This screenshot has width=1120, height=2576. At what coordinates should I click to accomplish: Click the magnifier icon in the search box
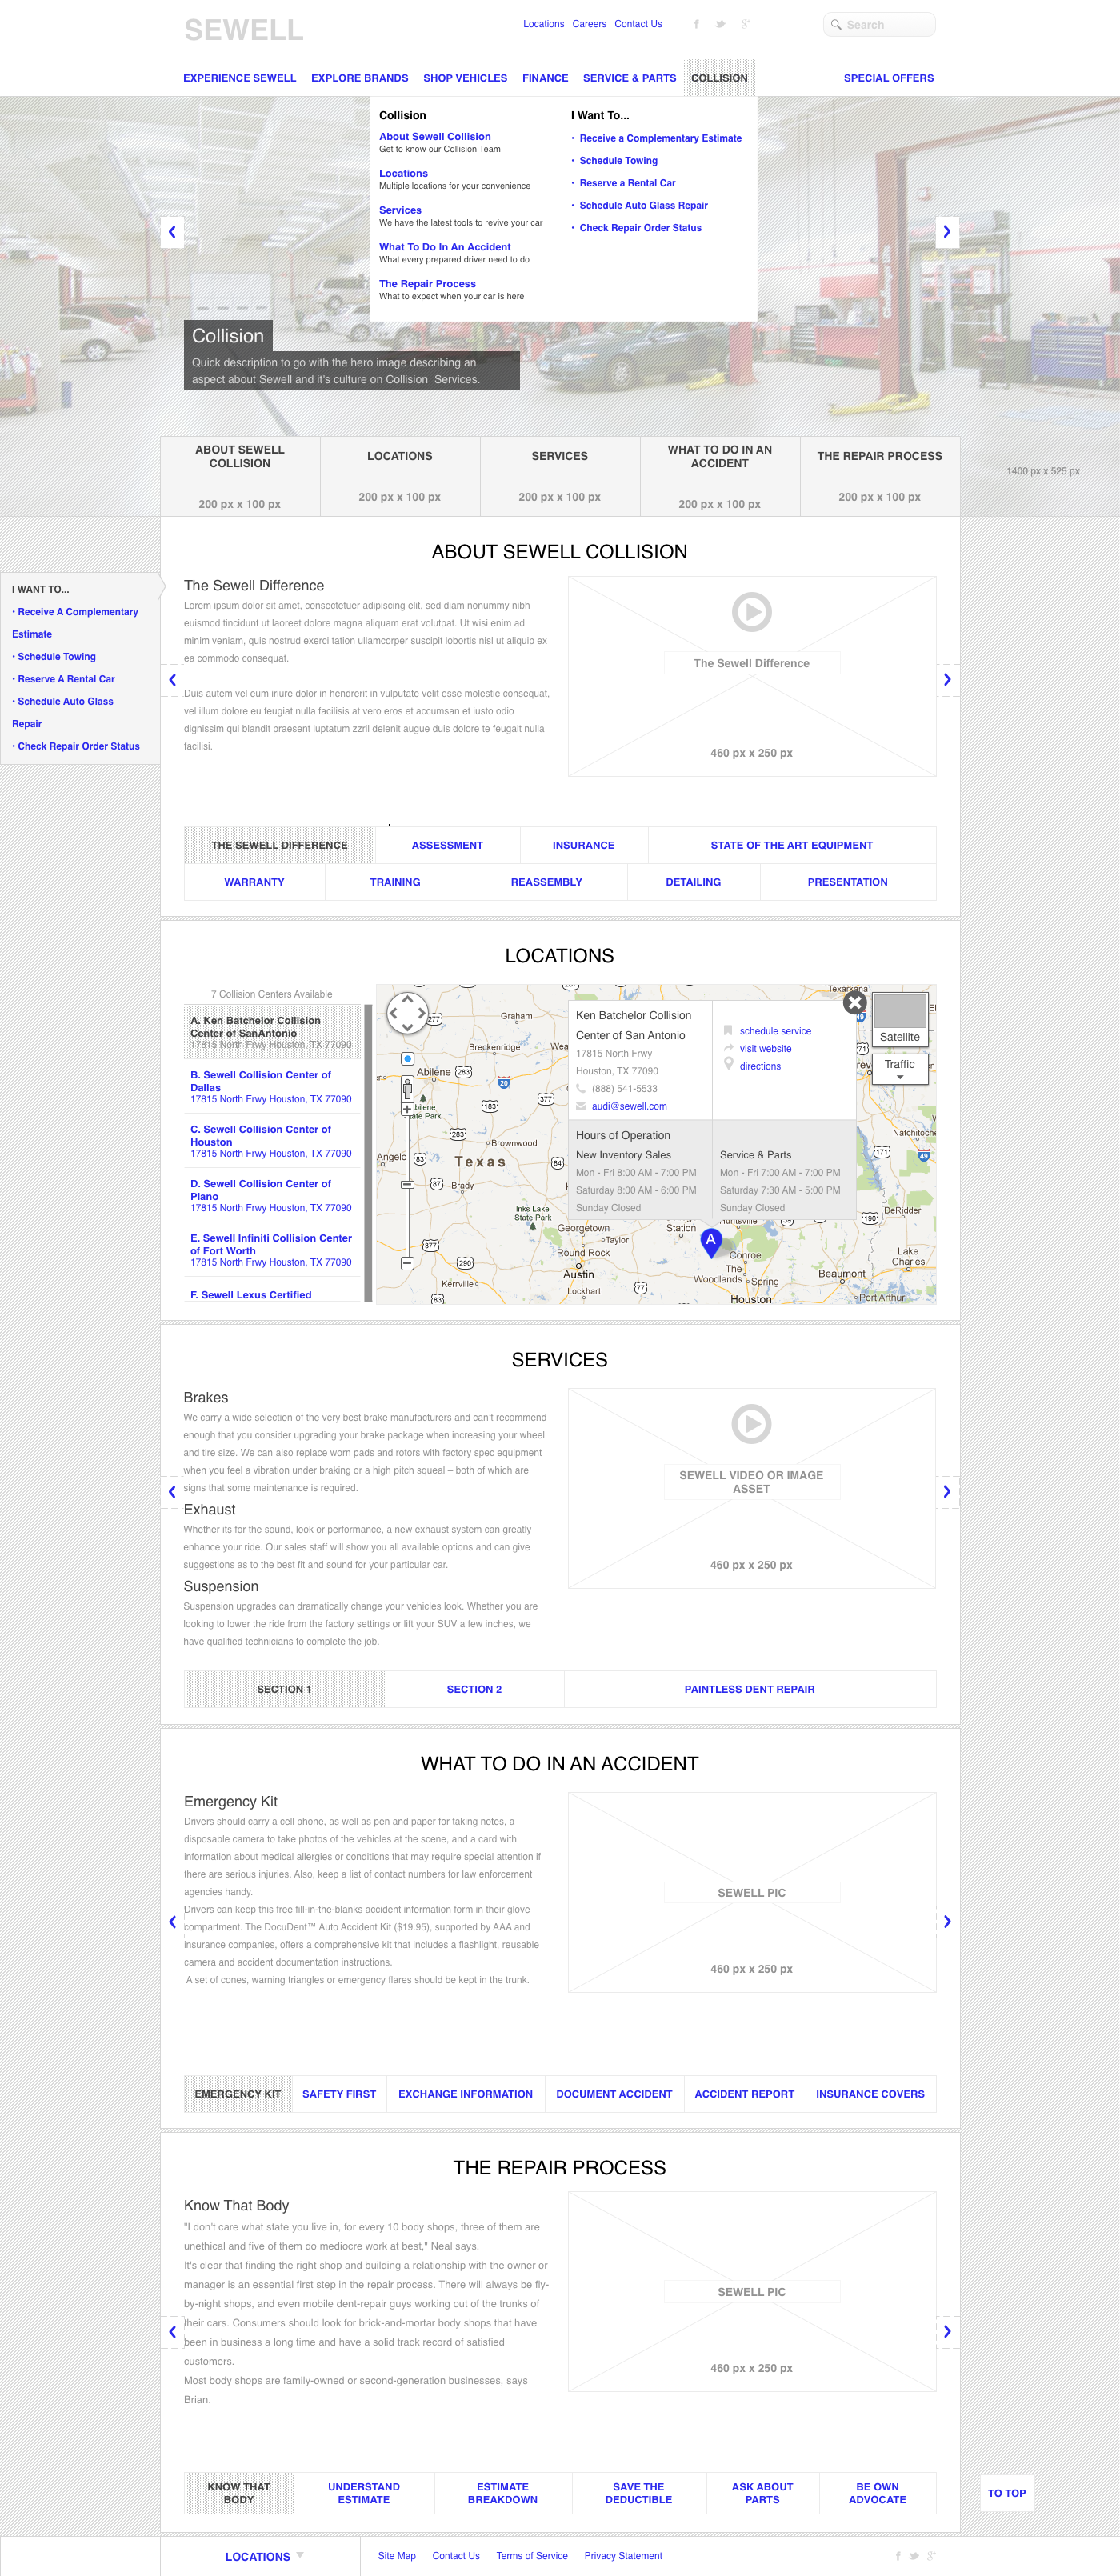(x=836, y=24)
